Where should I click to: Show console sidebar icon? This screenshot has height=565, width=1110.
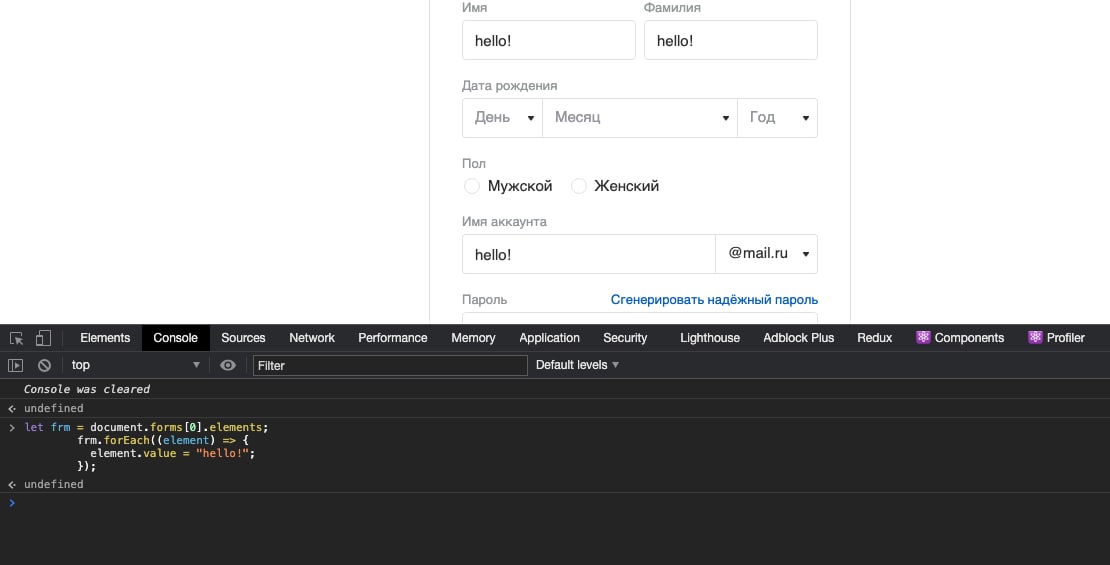pos(16,365)
